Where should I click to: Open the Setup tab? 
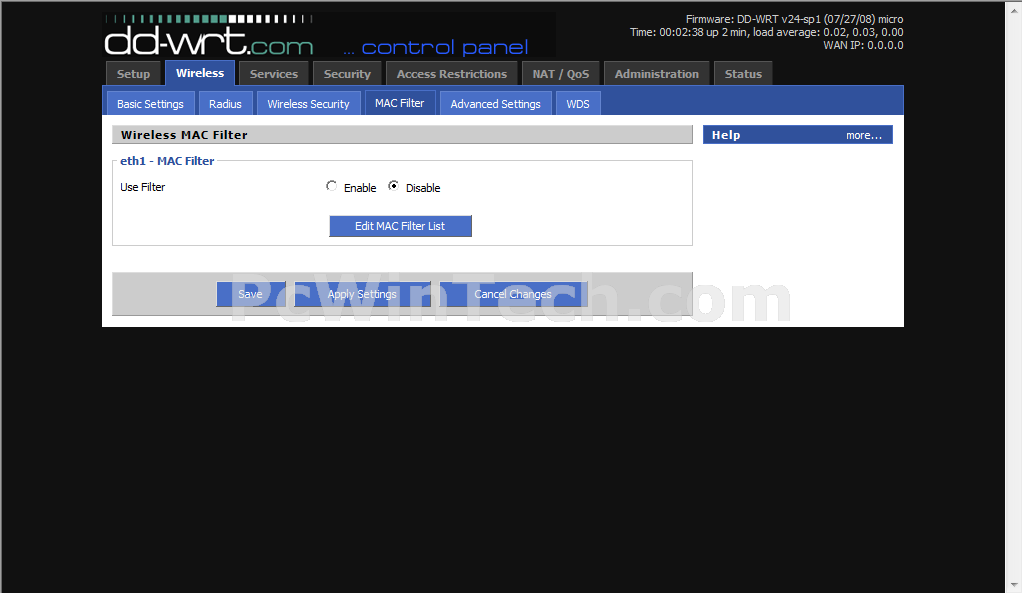tap(133, 74)
